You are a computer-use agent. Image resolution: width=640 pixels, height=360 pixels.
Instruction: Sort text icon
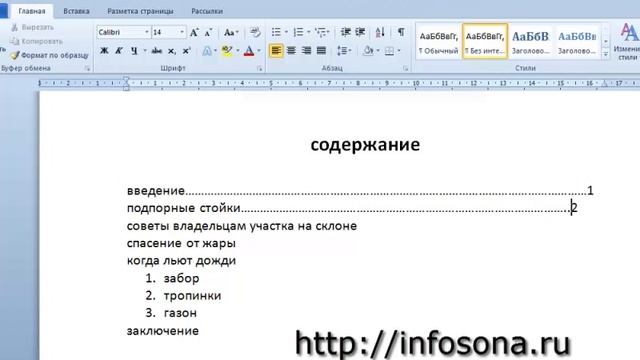380,32
